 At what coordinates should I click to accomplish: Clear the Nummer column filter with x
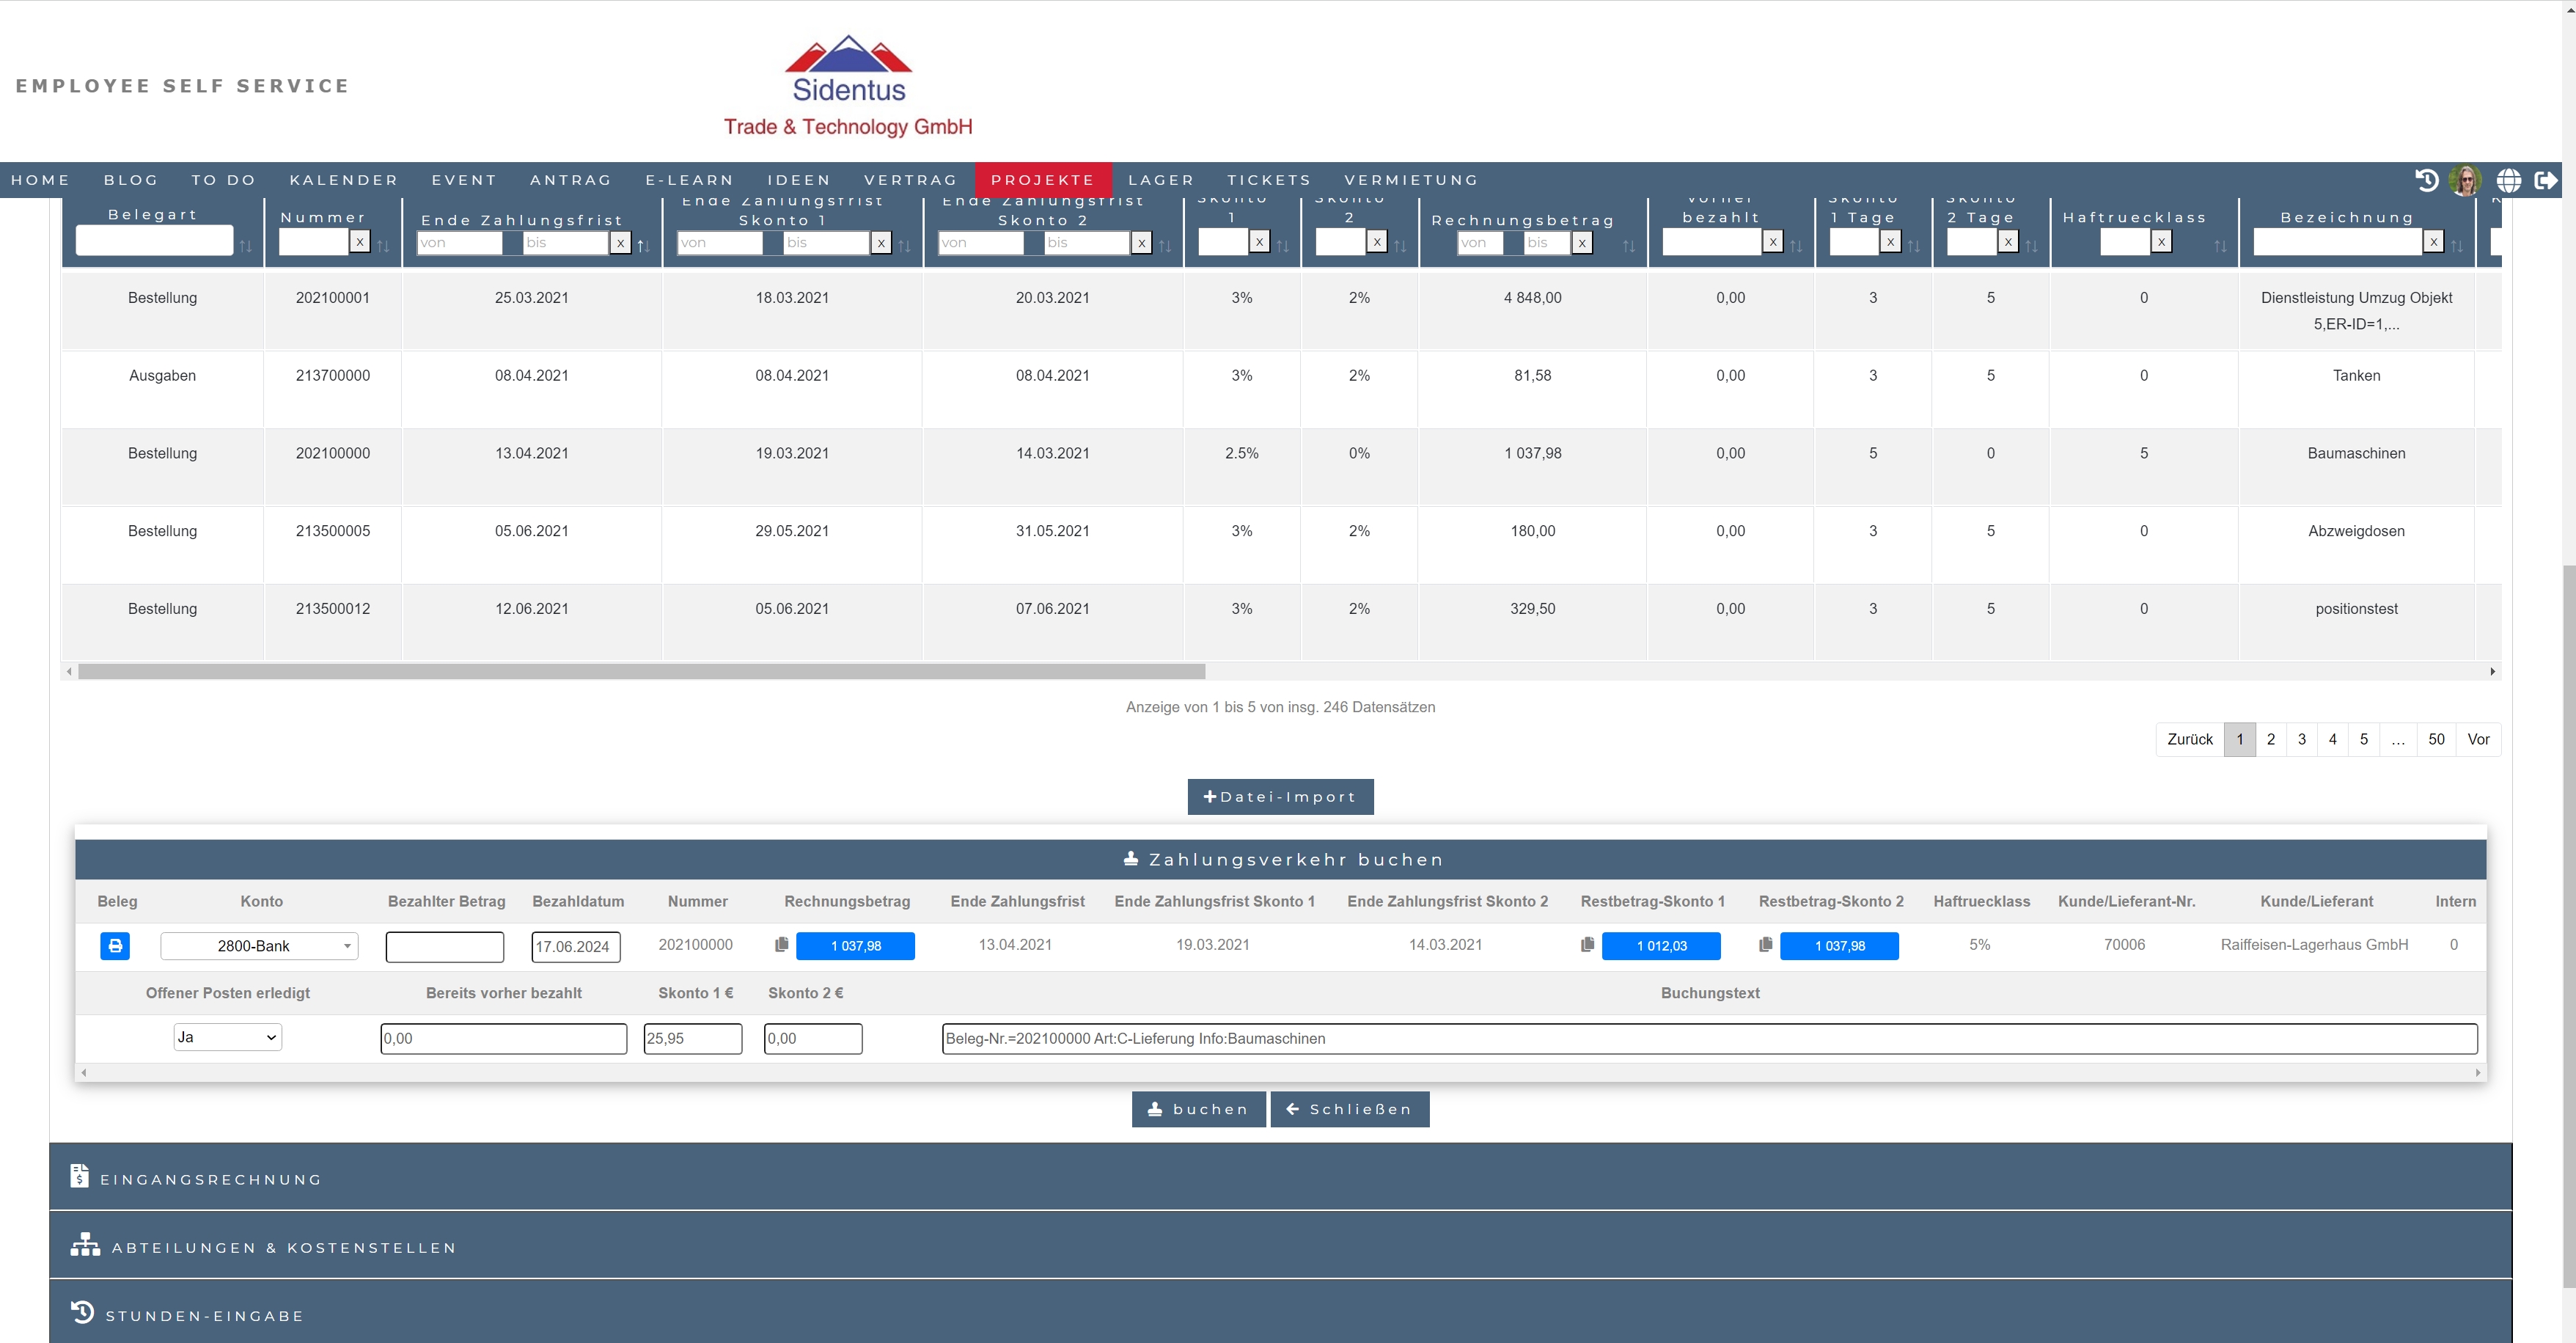click(x=359, y=242)
